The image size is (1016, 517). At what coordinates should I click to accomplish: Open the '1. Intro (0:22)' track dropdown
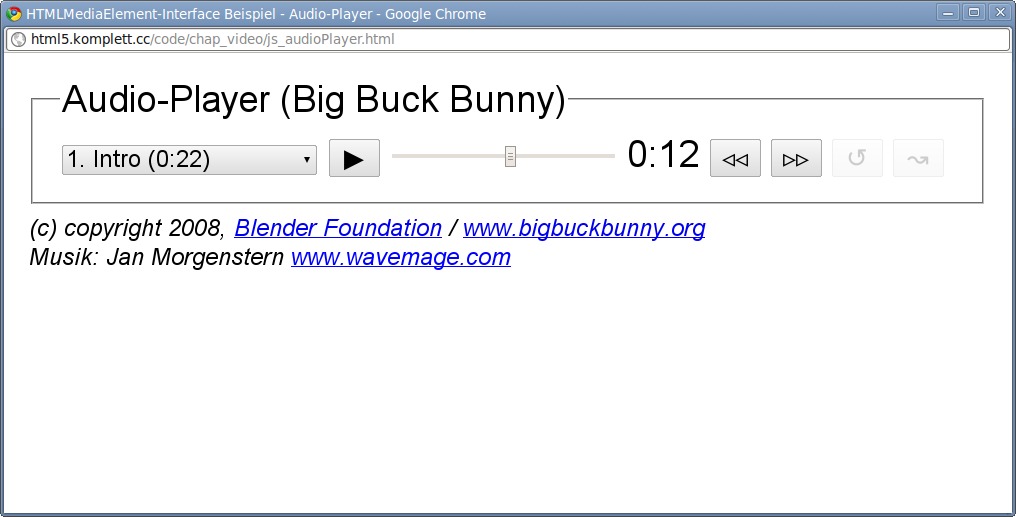pyautogui.click(x=189, y=160)
